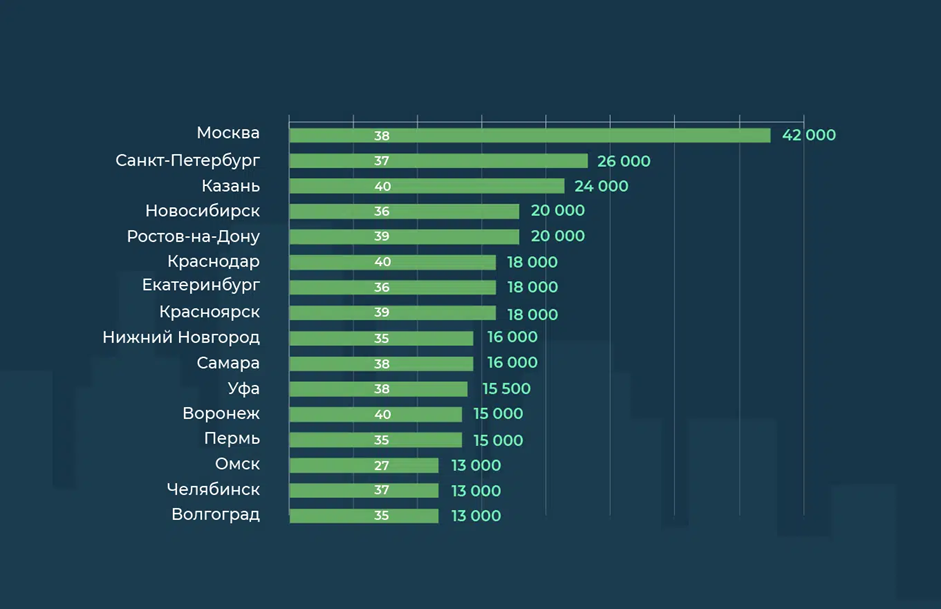Select the Ростов-на-Дону city label
Screen dimensions: 941x609
[x=193, y=236]
